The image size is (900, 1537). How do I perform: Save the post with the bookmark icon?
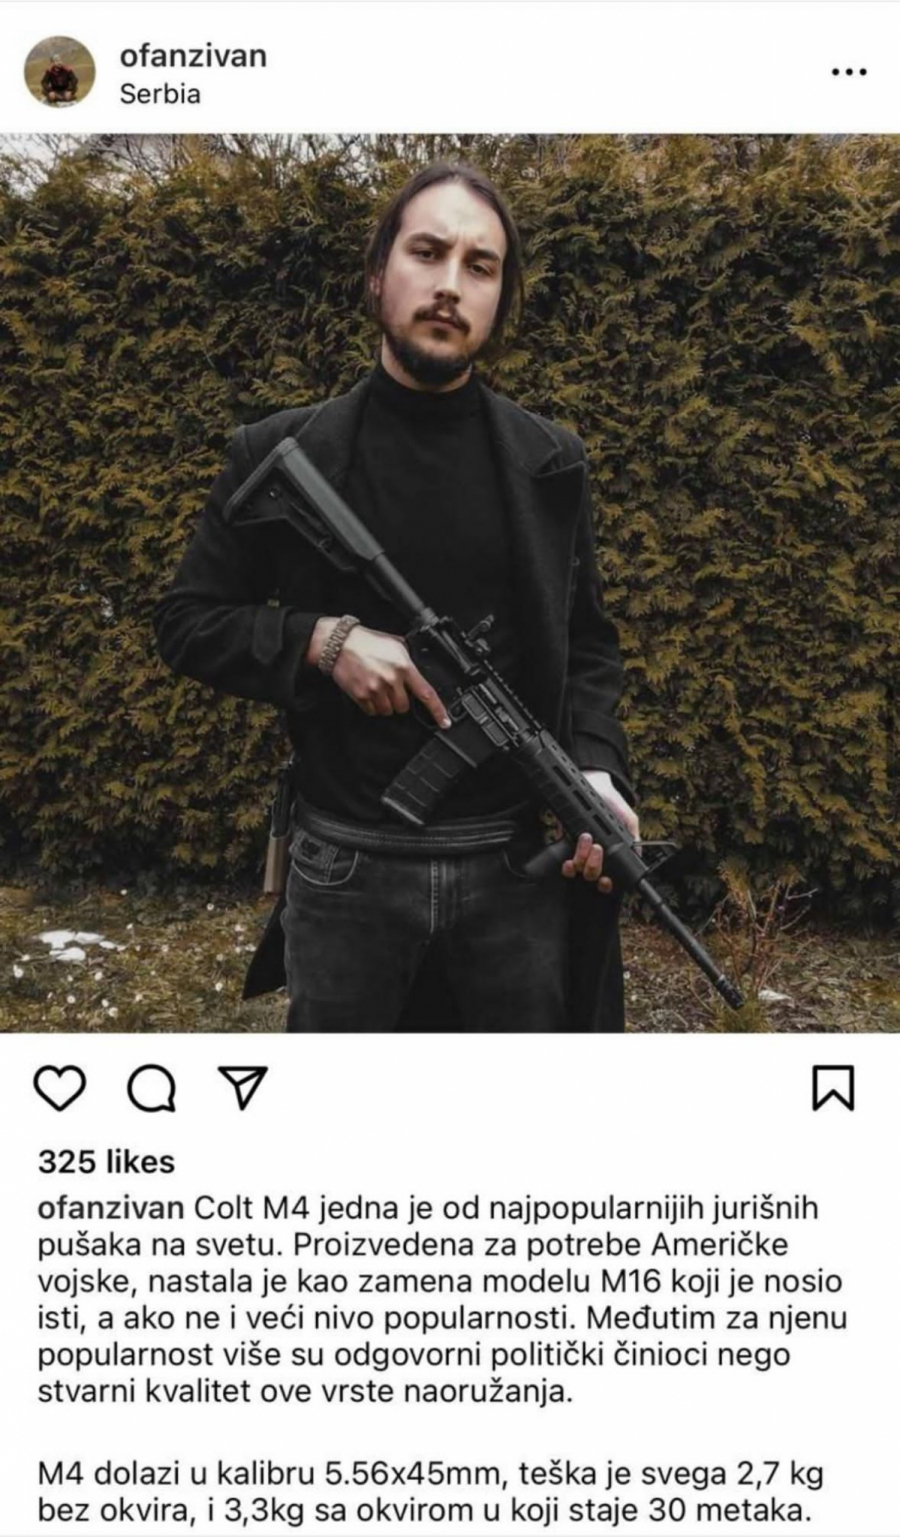[832, 1088]
